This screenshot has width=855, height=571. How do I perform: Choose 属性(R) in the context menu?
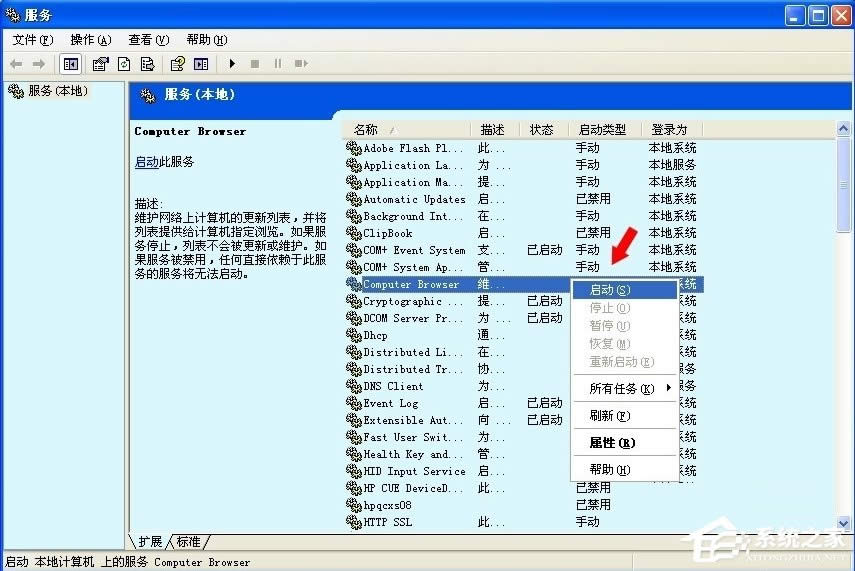pyautogui.click(x=624, y=443)
